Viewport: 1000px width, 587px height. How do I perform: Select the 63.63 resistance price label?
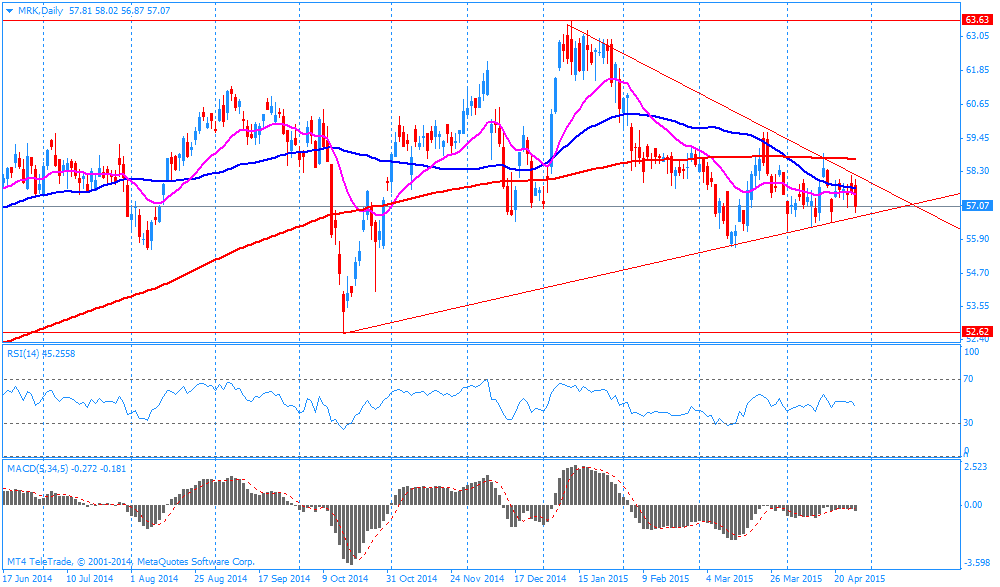(977, 20)
